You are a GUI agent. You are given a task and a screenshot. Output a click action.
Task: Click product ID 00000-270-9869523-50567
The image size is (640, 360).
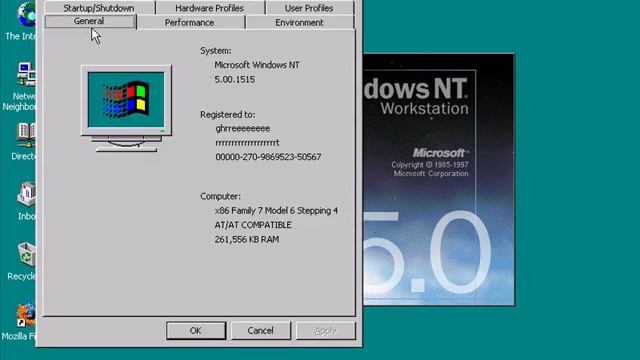tap(268, 157)
